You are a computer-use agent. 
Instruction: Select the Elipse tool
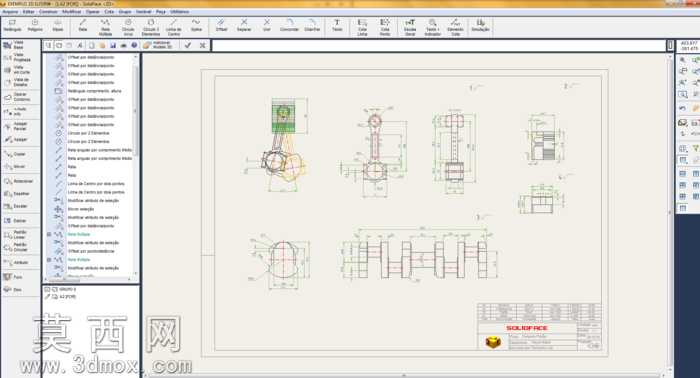click(x=58, y=25)
